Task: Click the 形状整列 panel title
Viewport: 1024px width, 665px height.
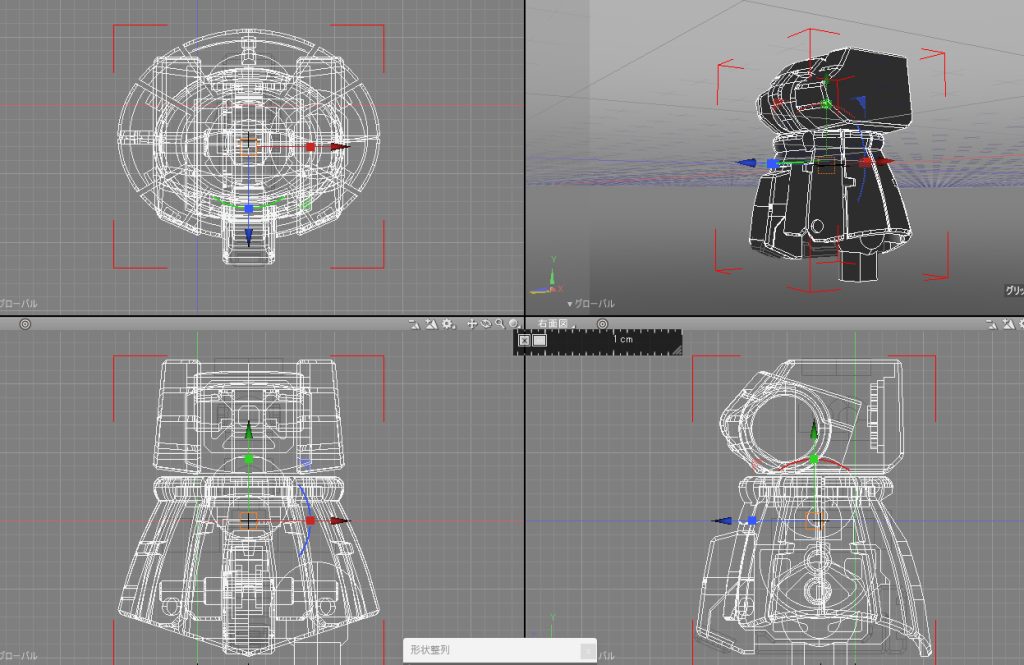Action: [430, 650]
